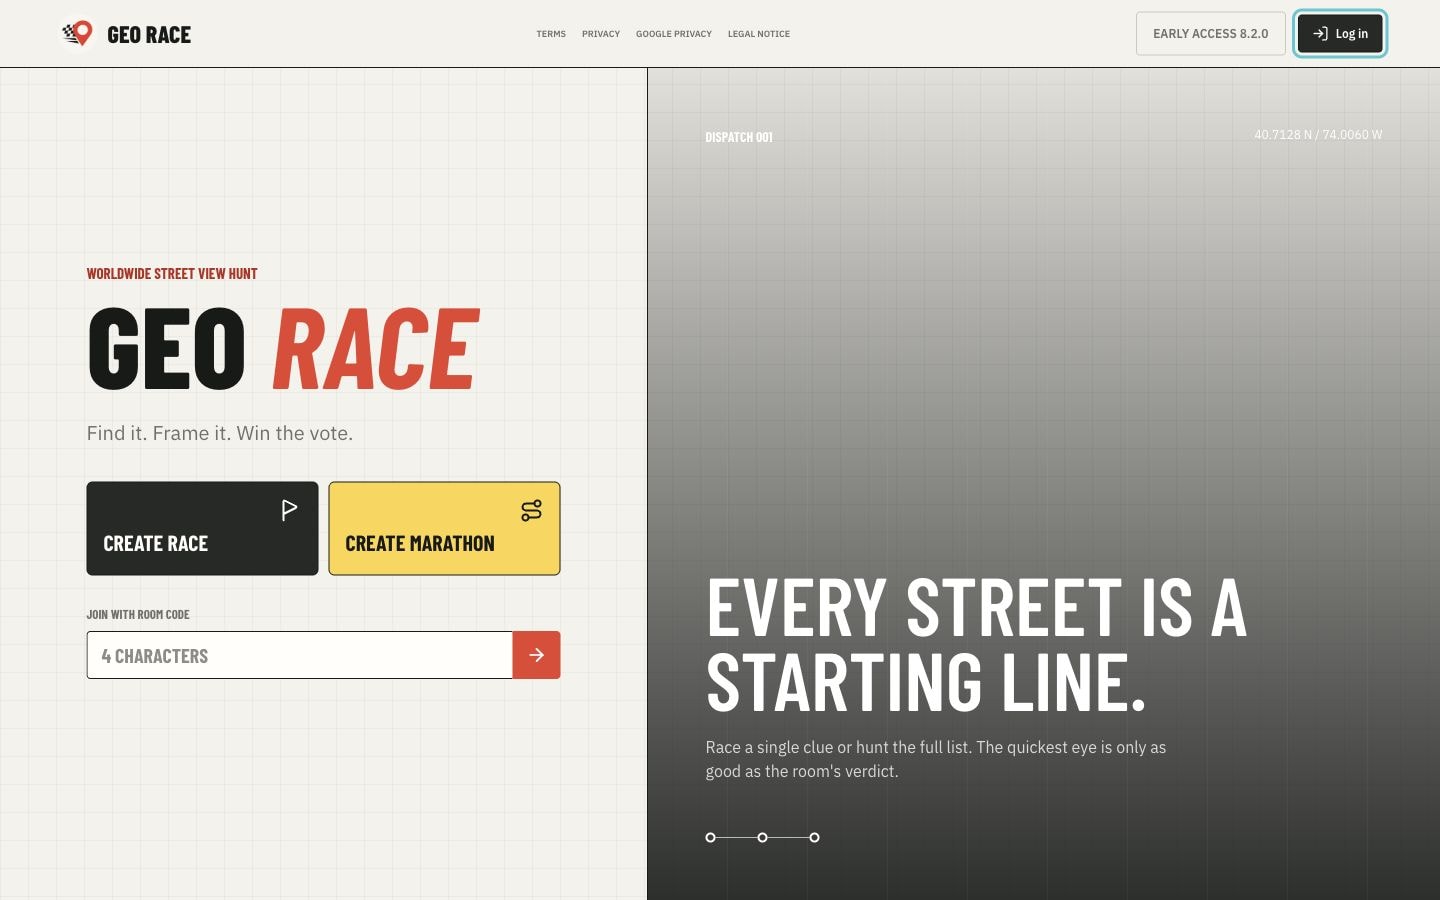Click the Early Access 8.2.0 button

1210,34
